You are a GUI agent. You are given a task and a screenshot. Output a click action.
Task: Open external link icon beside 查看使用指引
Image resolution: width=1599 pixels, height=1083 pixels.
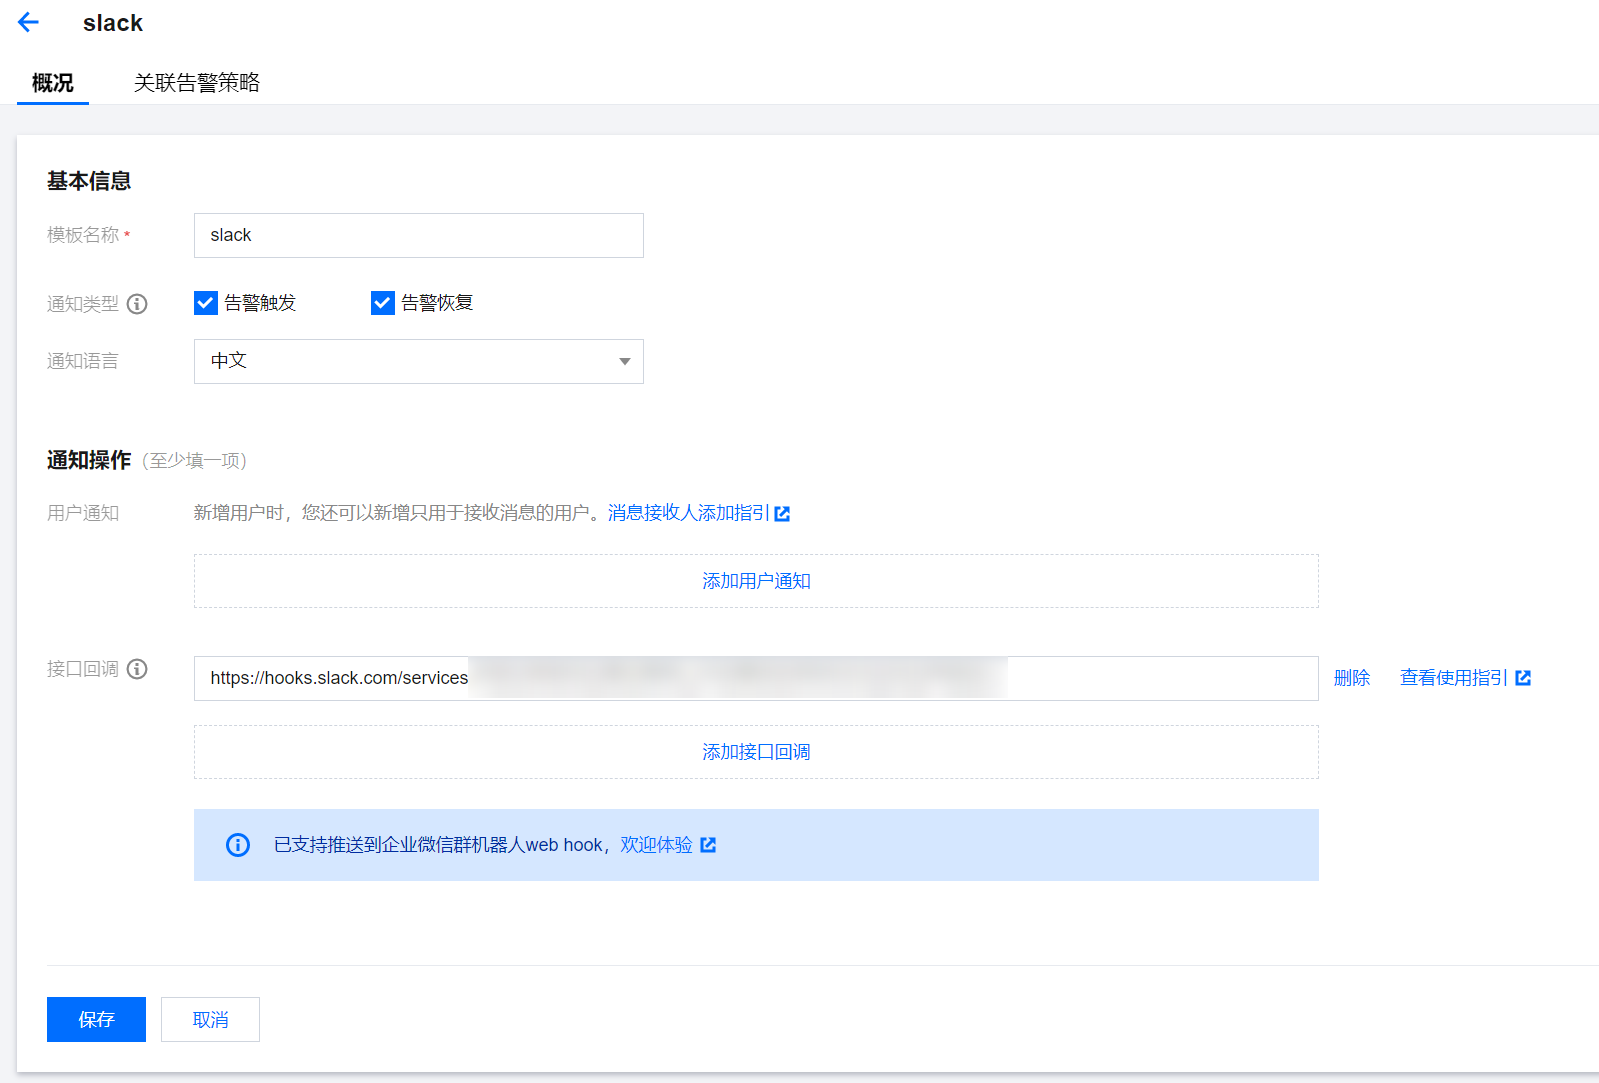(1523, 678)
